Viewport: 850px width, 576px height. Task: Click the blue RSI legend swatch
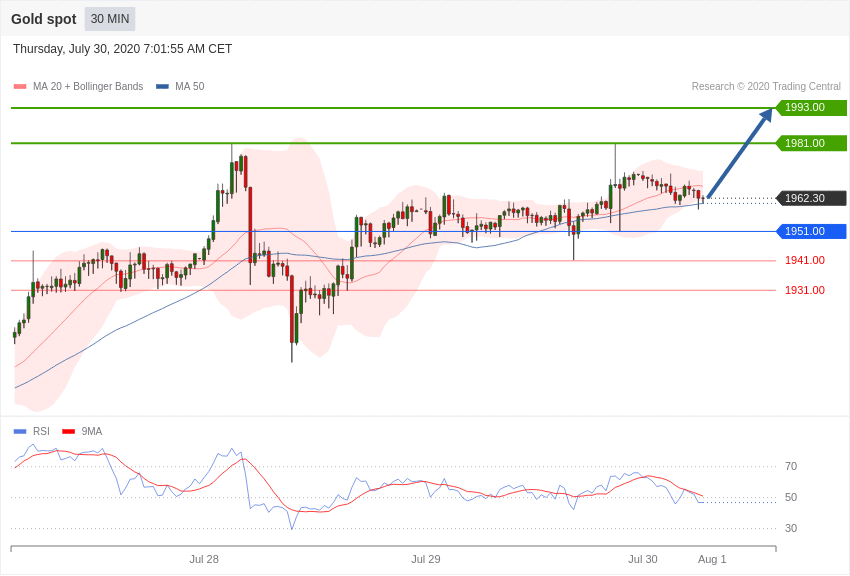[20, 431]
